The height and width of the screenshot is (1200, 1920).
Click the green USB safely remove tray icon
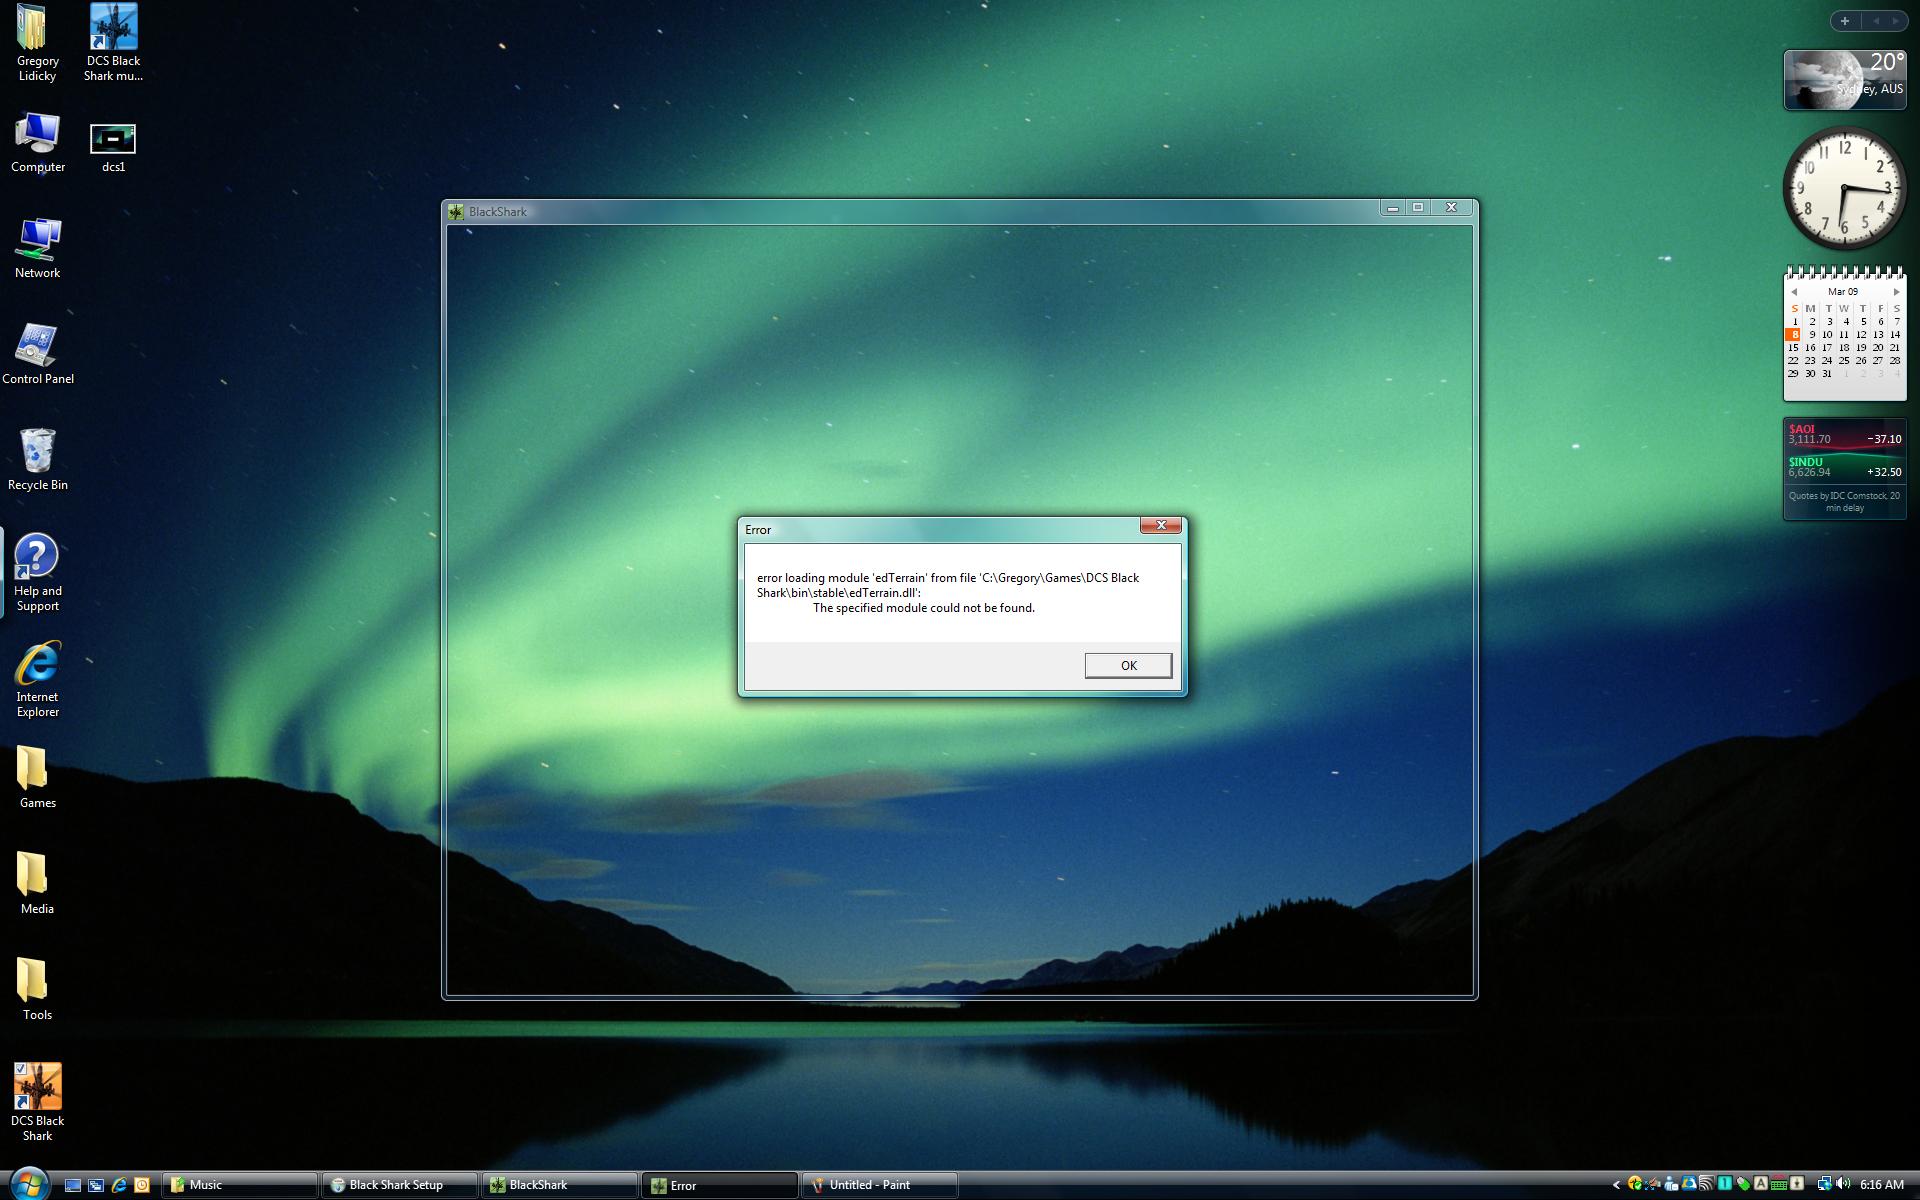[1743, 1184]
